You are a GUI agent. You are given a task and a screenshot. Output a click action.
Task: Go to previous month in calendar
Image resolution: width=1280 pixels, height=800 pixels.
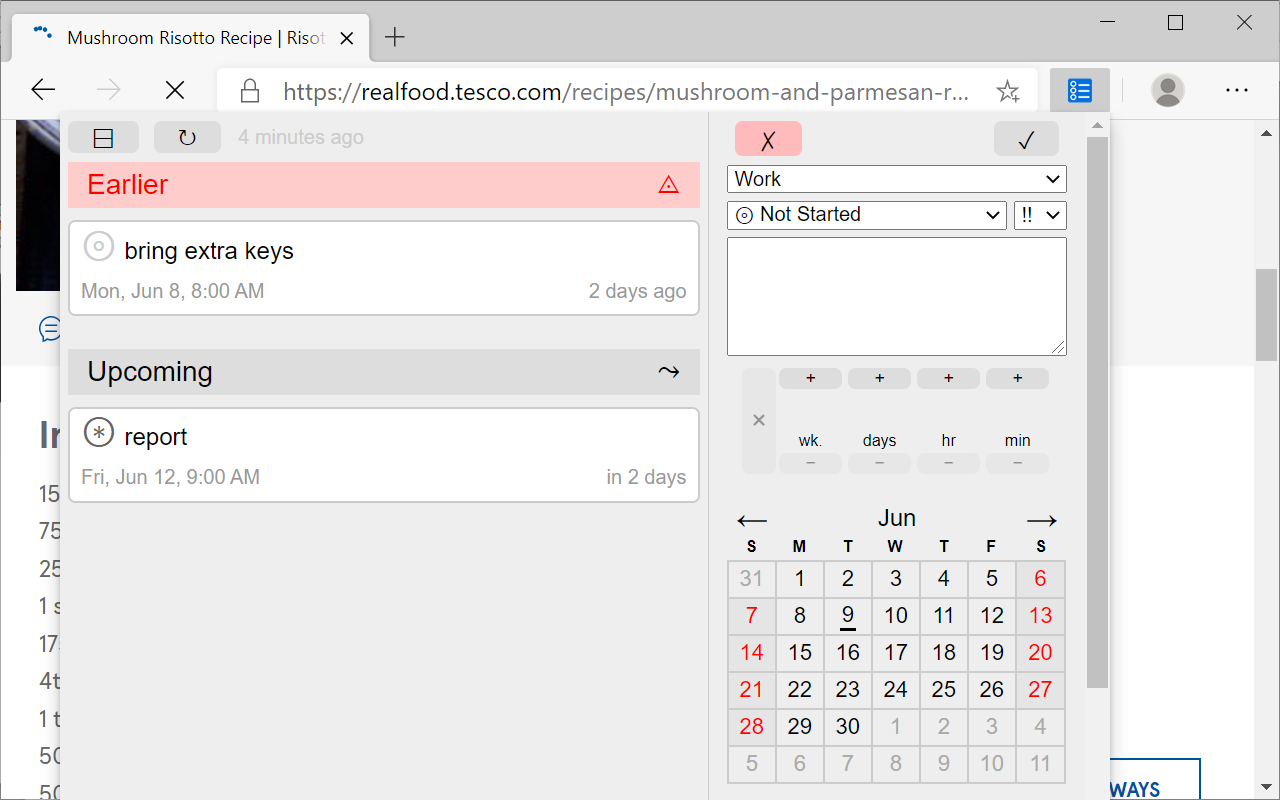(752, 520)
